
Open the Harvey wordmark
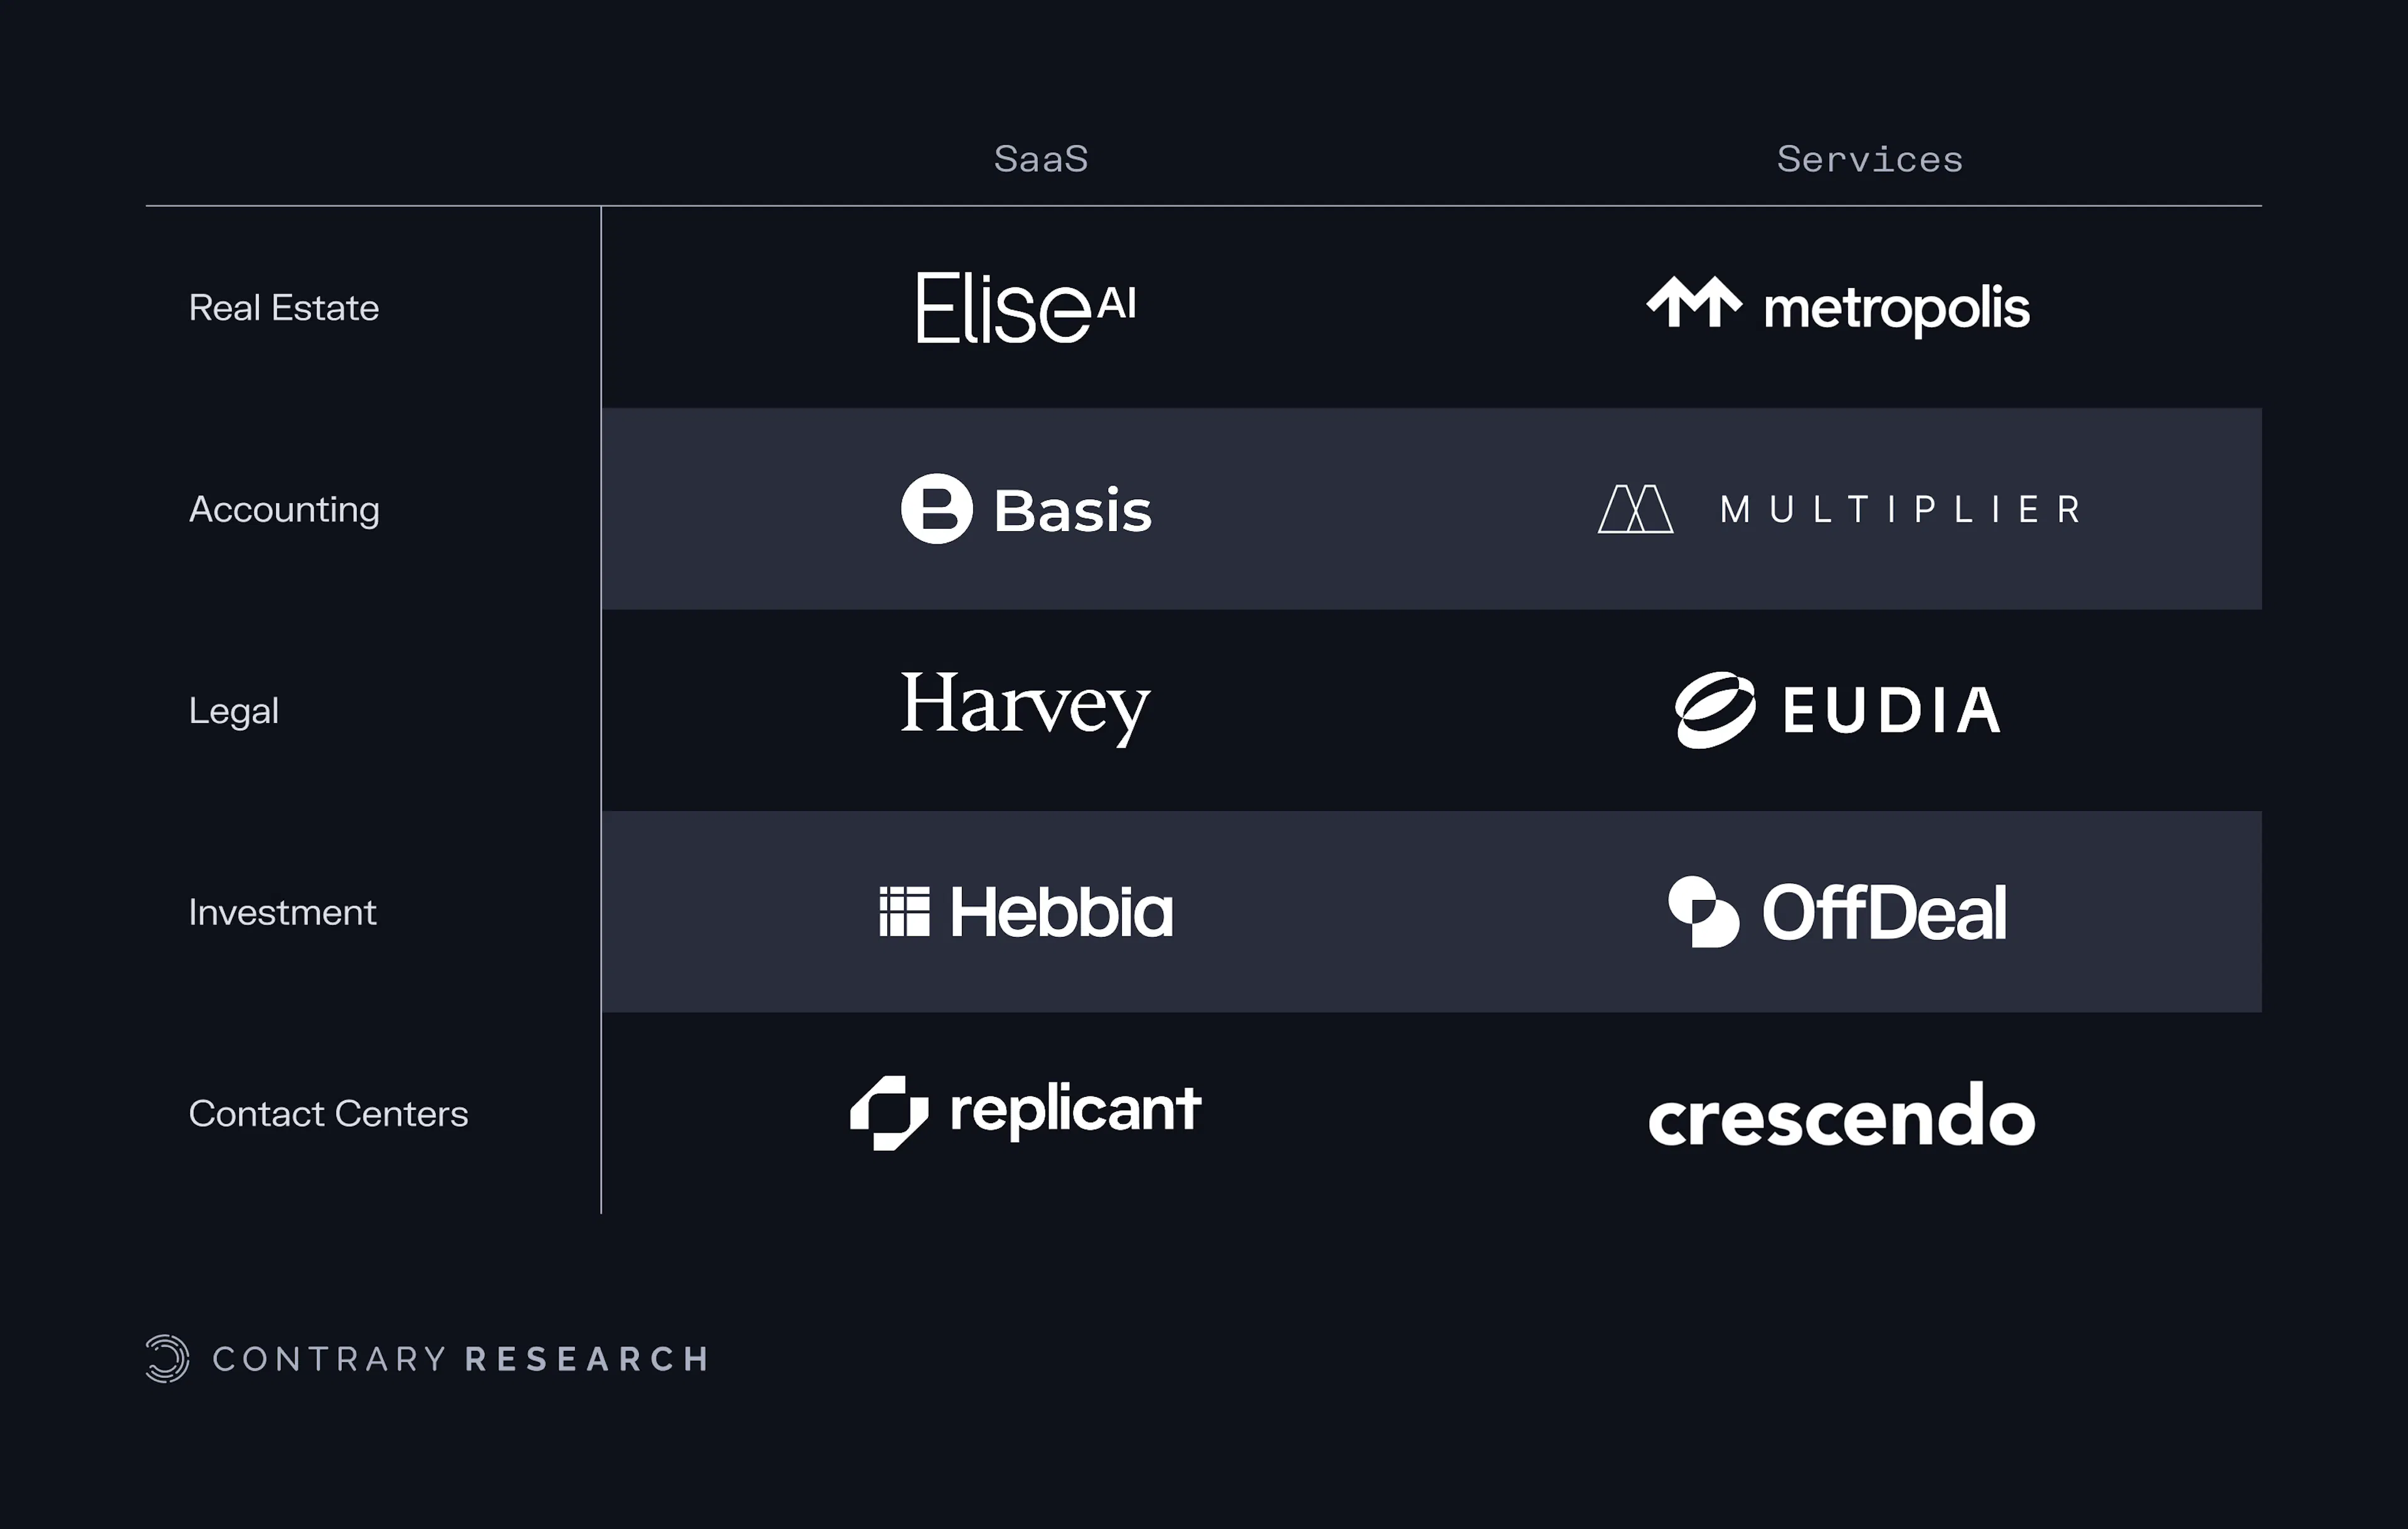(1025, 708)
